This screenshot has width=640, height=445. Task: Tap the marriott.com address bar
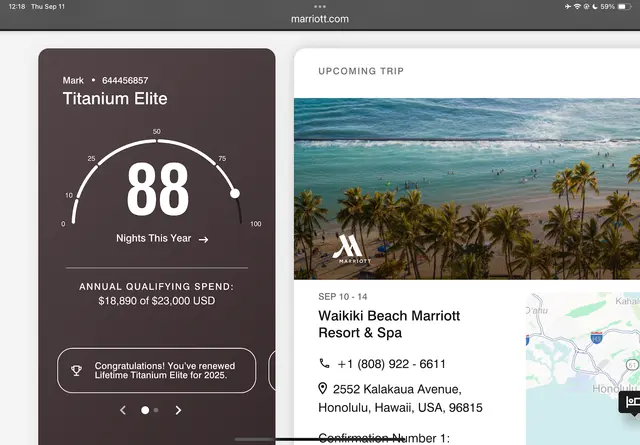coord(320,19)
